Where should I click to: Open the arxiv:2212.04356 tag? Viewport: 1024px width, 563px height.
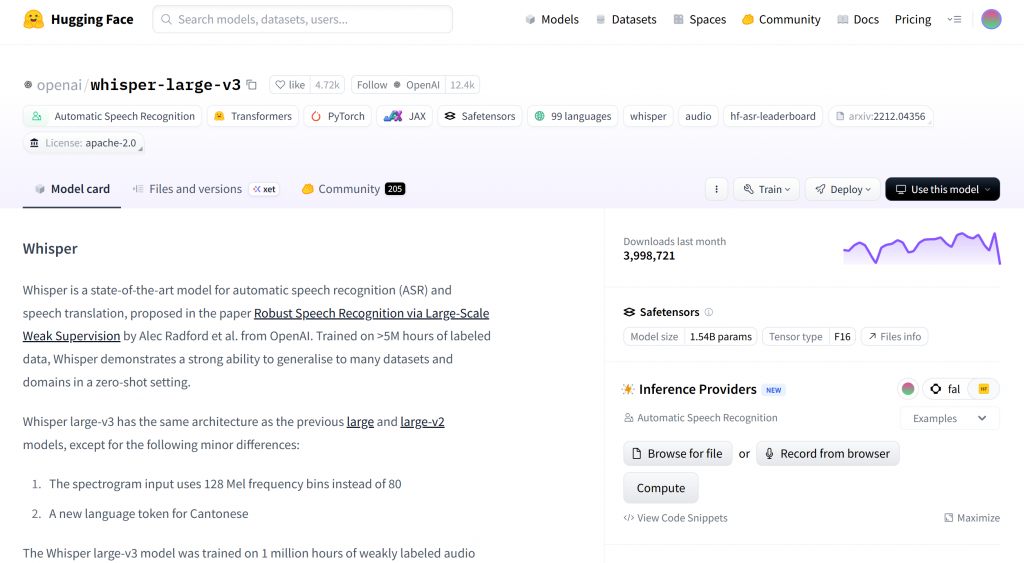pyautogui.click(x=880, y=116)
